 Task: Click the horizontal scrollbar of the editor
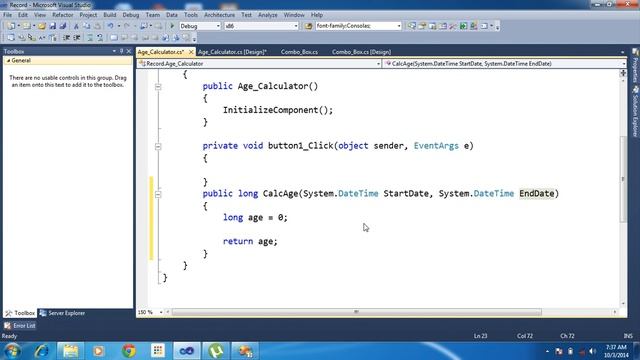point(356,312)
